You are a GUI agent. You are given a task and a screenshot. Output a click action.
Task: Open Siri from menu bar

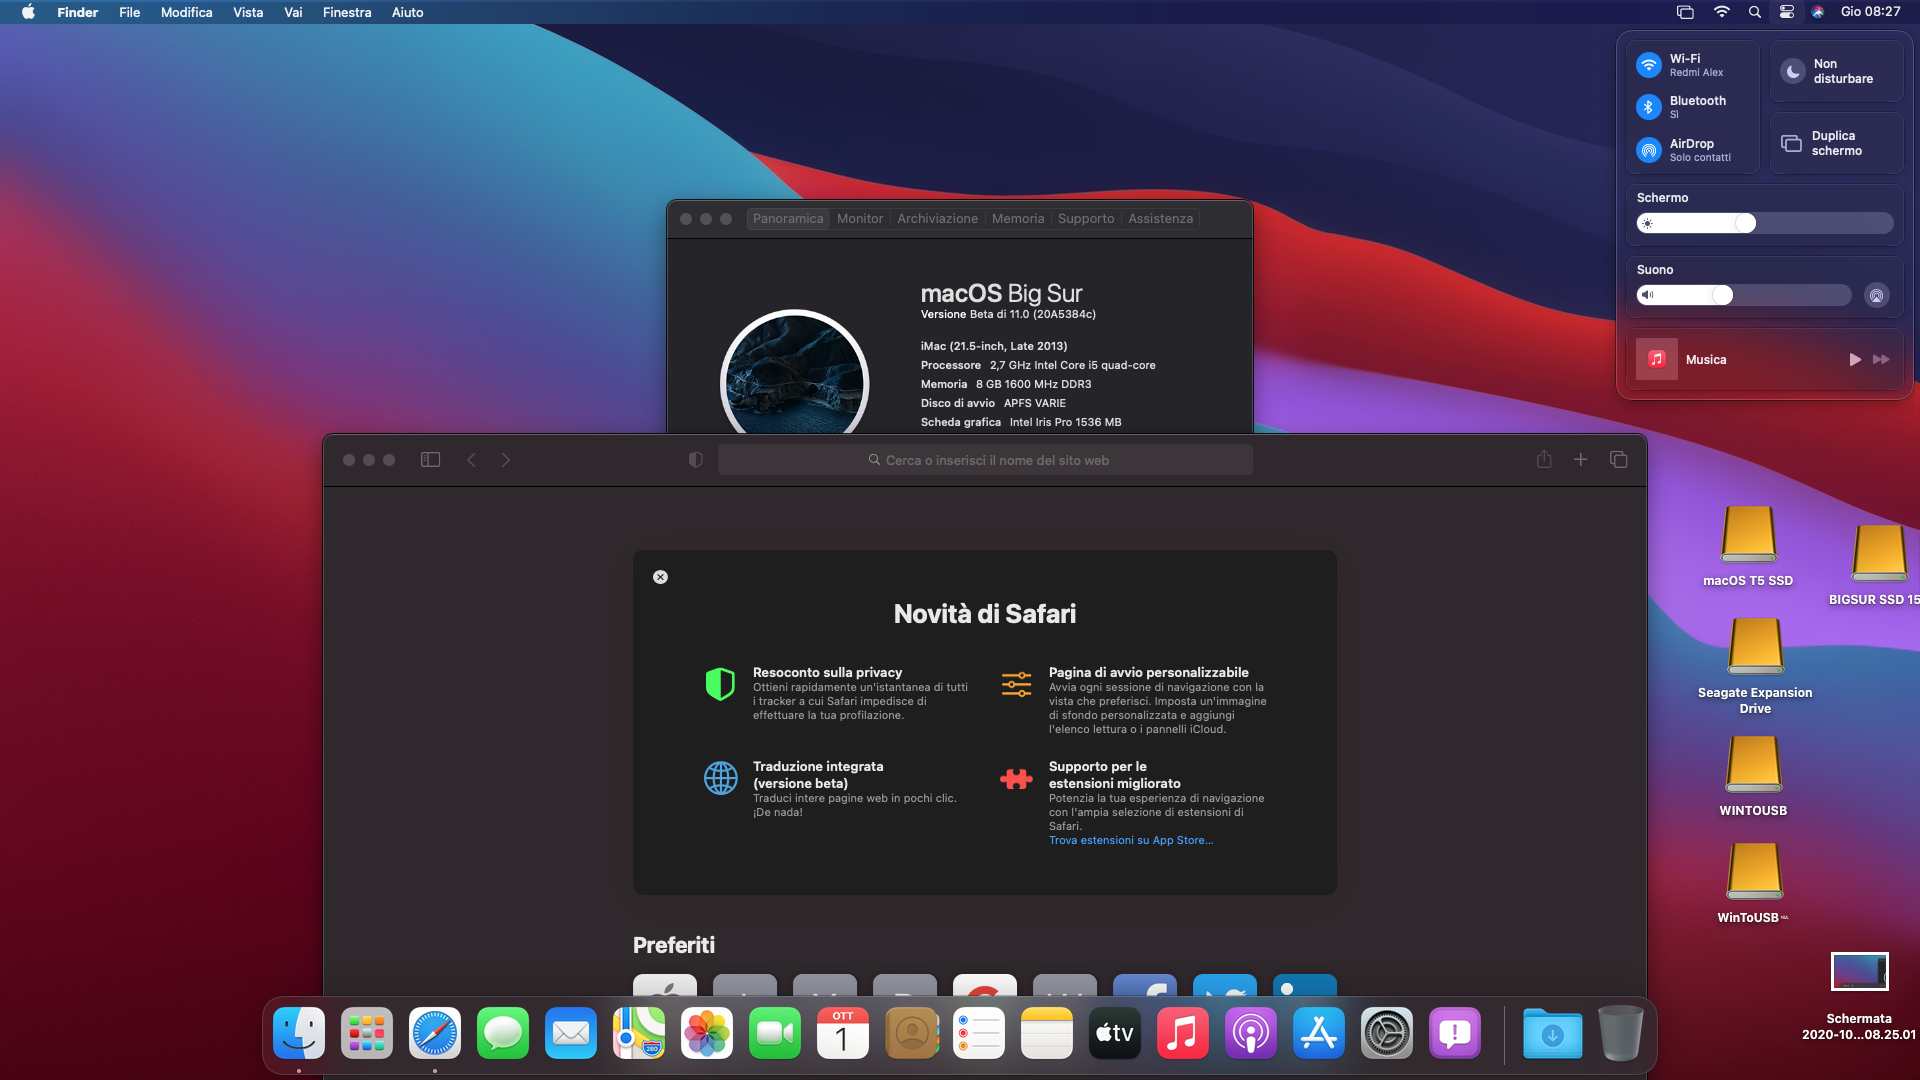click(1818, 12)
